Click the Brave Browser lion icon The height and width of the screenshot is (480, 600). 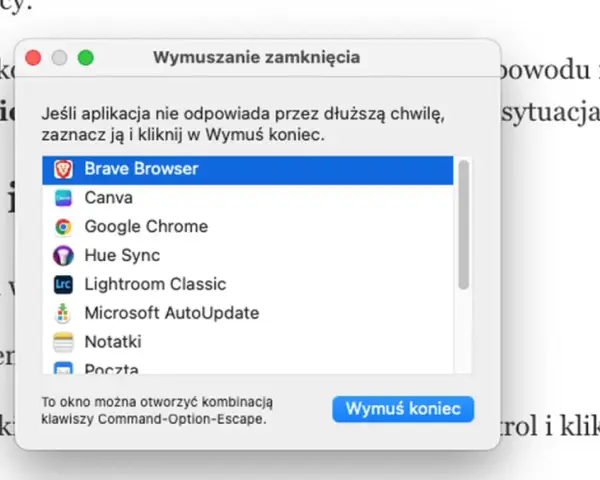coord(63,169)
